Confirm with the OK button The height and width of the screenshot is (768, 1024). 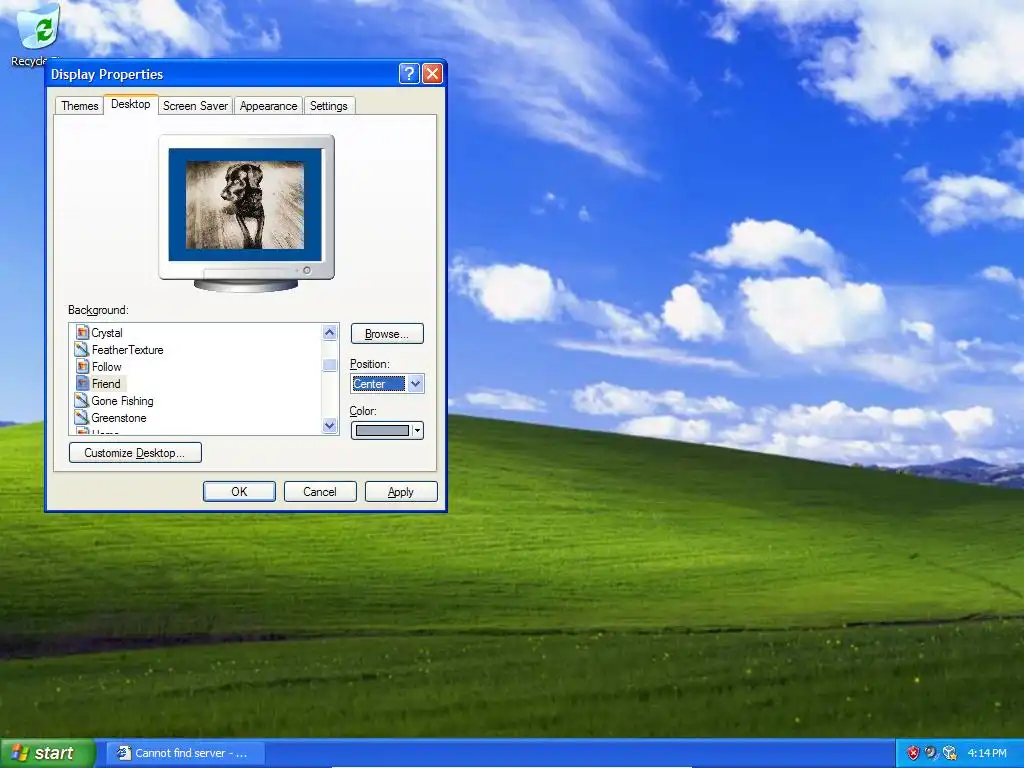pos(239,492)
